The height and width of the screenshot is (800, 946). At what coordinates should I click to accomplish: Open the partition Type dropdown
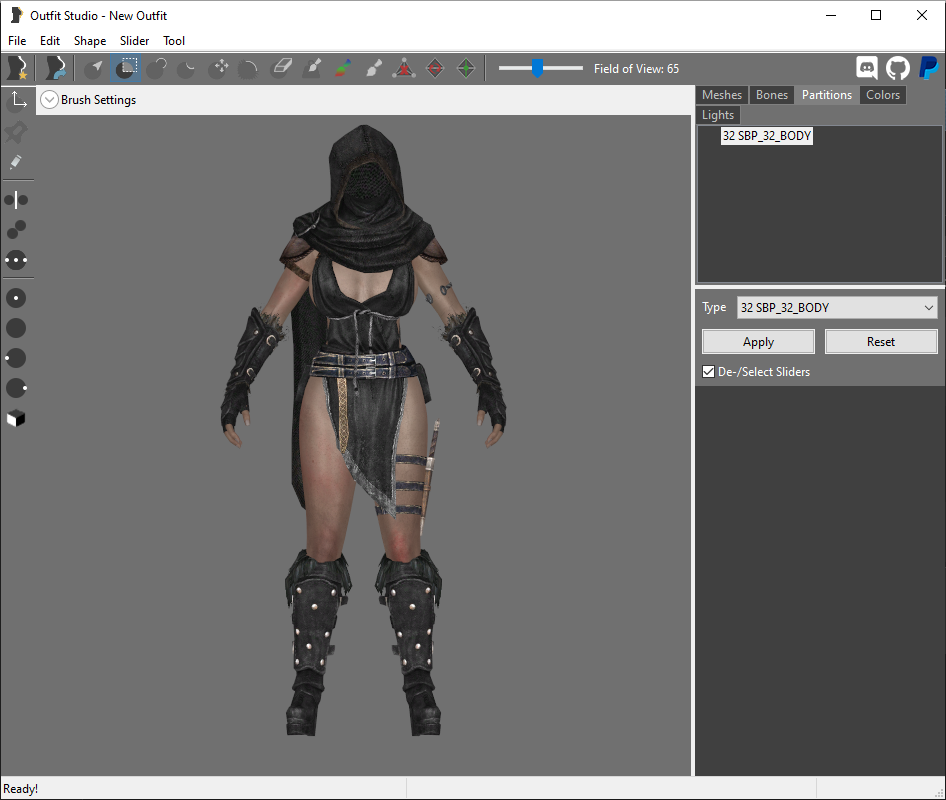pos(837,308)
